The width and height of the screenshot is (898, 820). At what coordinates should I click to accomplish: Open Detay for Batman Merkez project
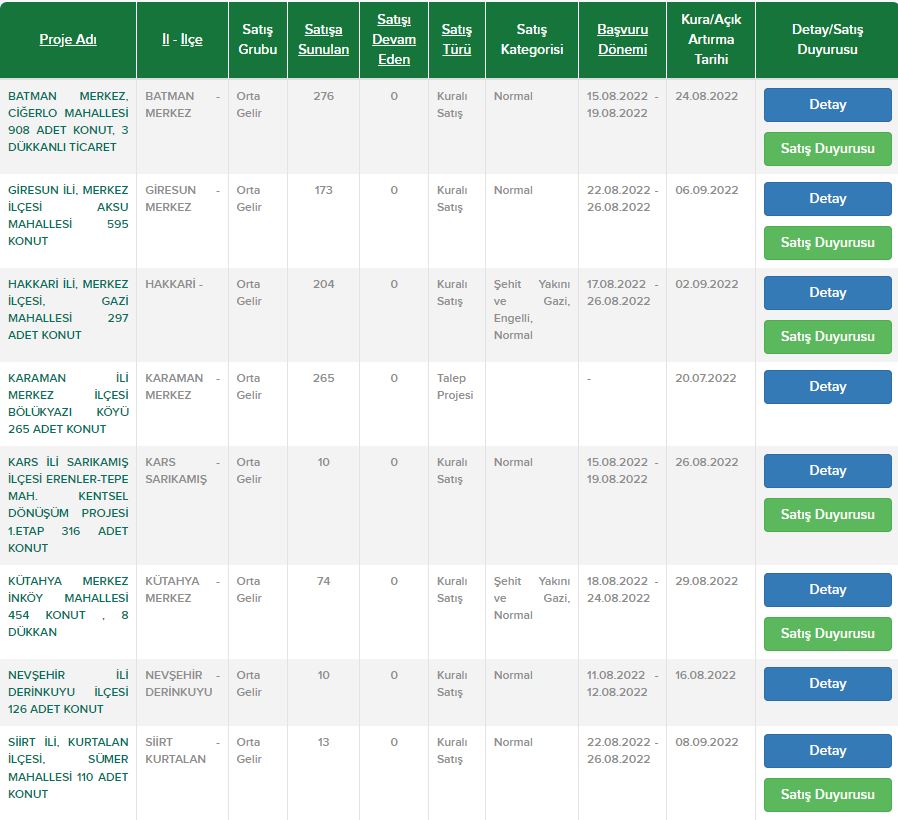click(x=827, y=105)
